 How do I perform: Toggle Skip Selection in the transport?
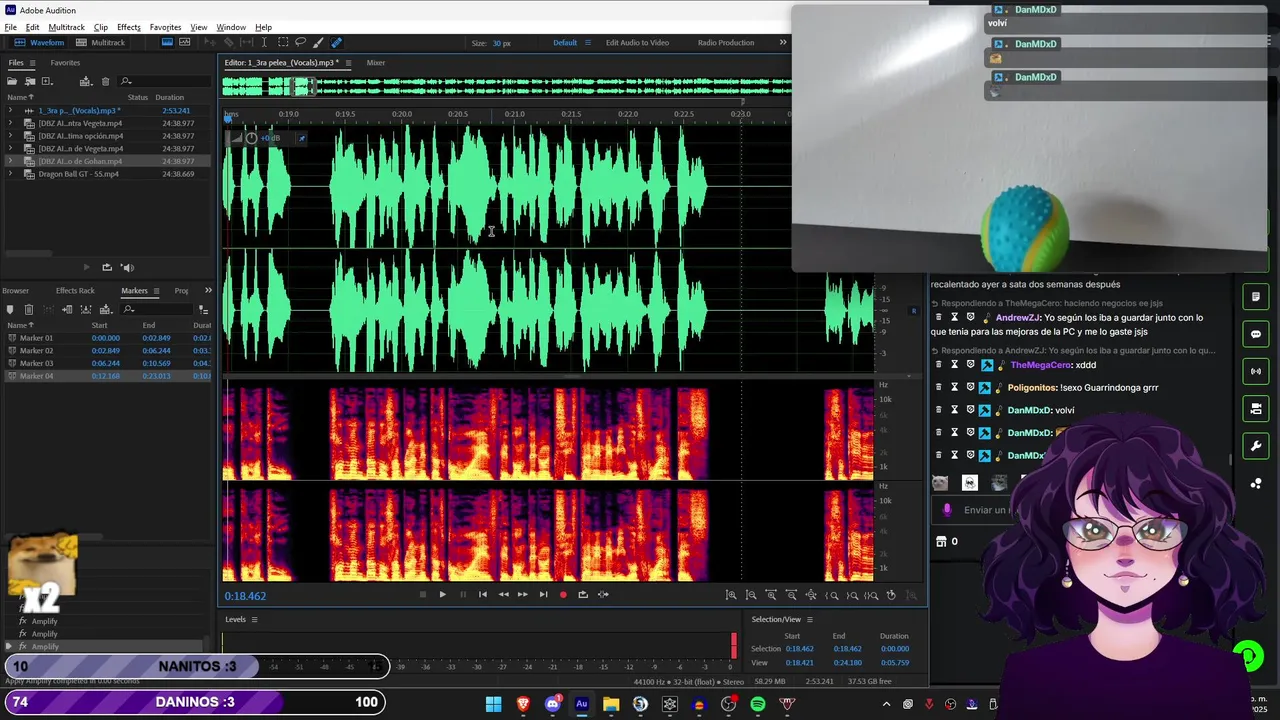coord(603,595)
